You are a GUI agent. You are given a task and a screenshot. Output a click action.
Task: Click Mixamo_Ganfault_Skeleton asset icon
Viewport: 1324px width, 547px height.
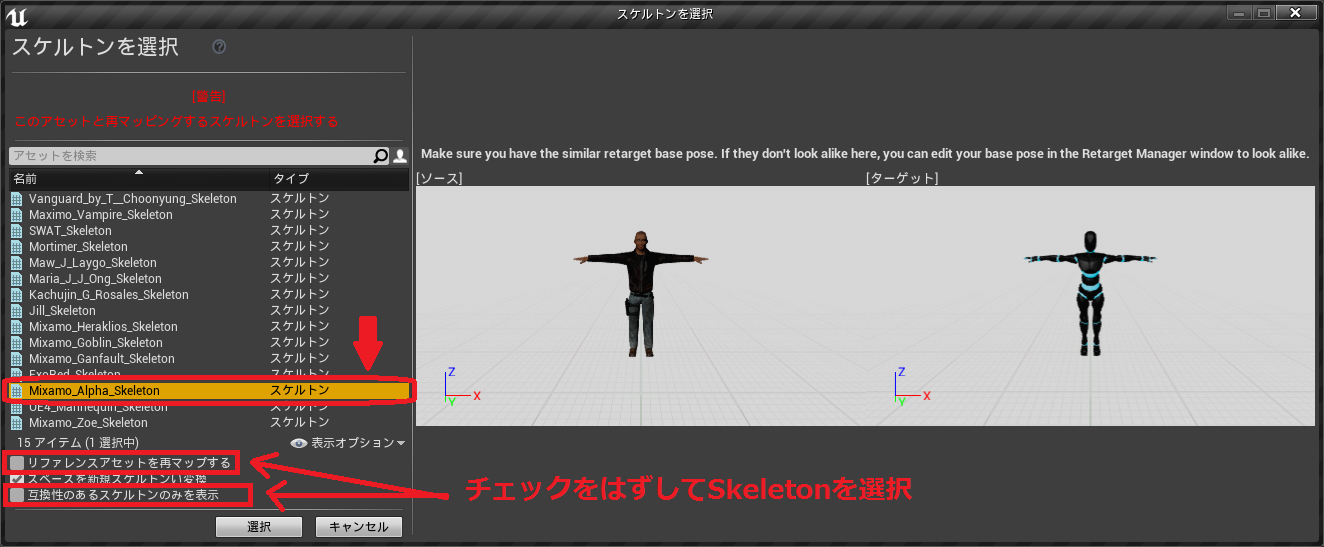(x=16, y=359)
